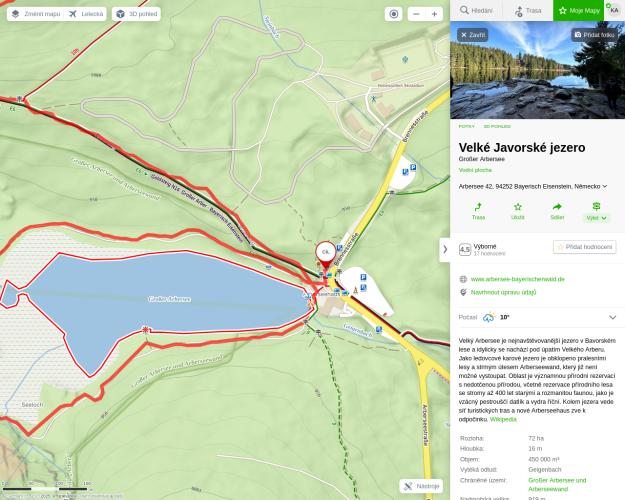Open the Nástroje tools button
625x500 pixels.
pos(421,486)
